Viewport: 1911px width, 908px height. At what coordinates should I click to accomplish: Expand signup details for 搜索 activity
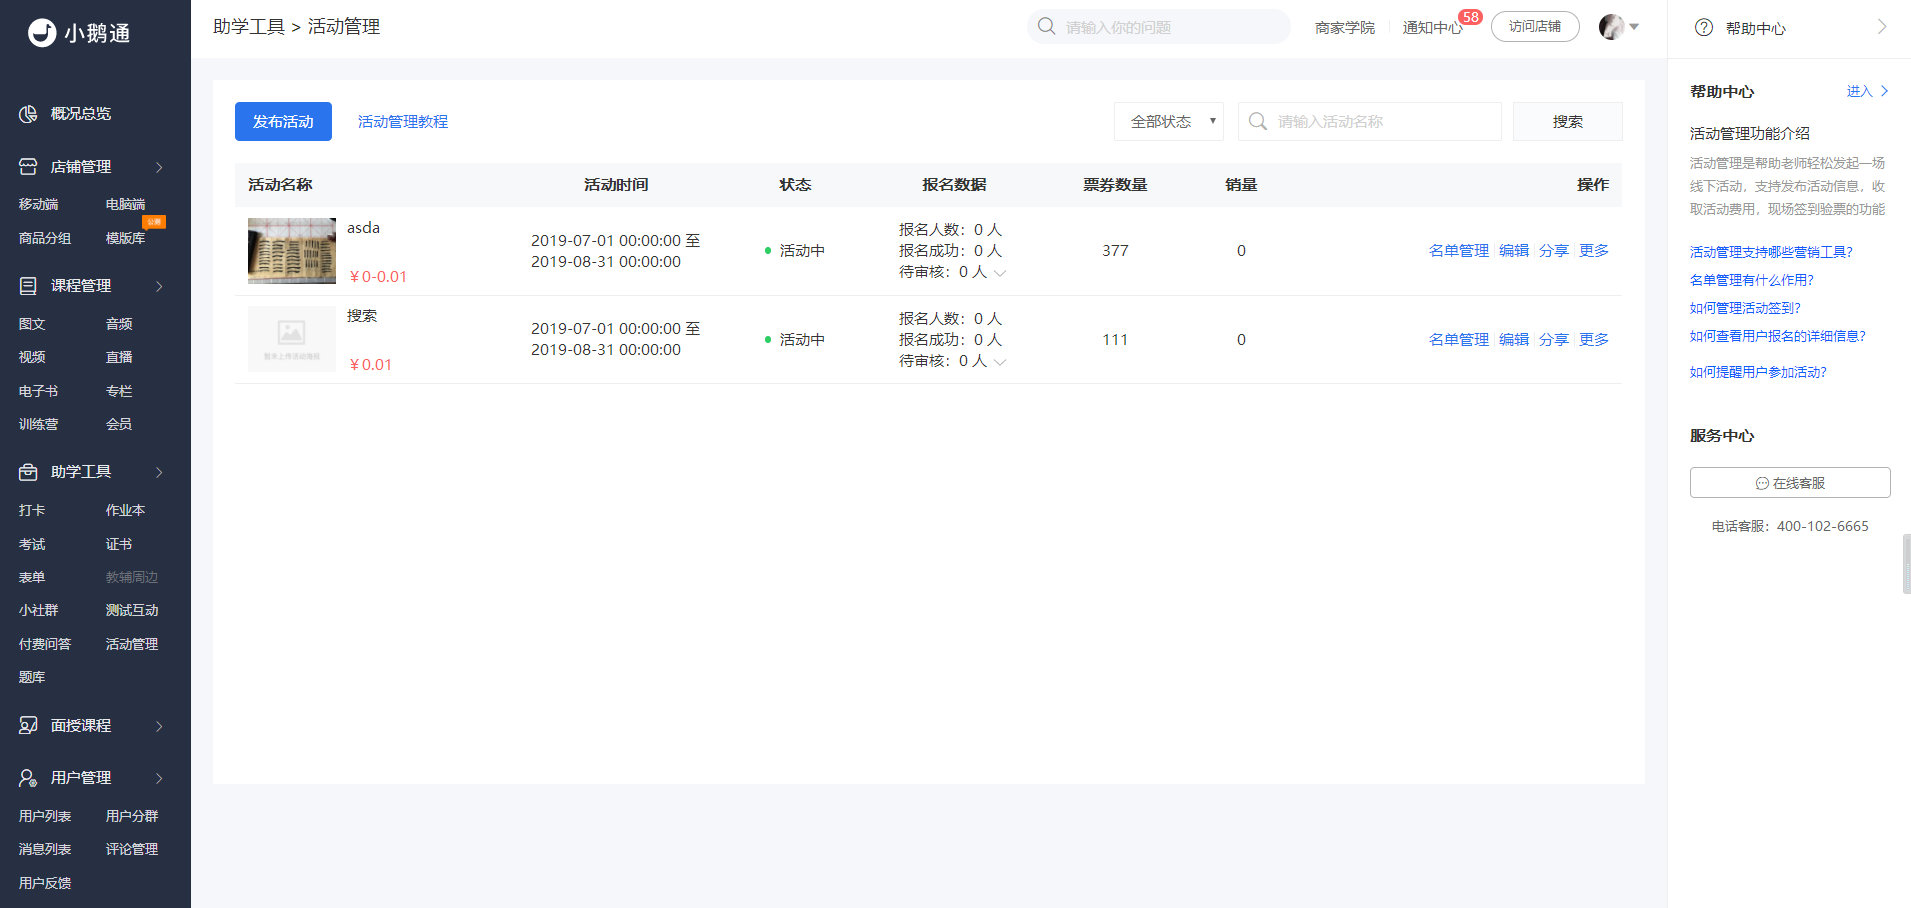click(1000, 362)
